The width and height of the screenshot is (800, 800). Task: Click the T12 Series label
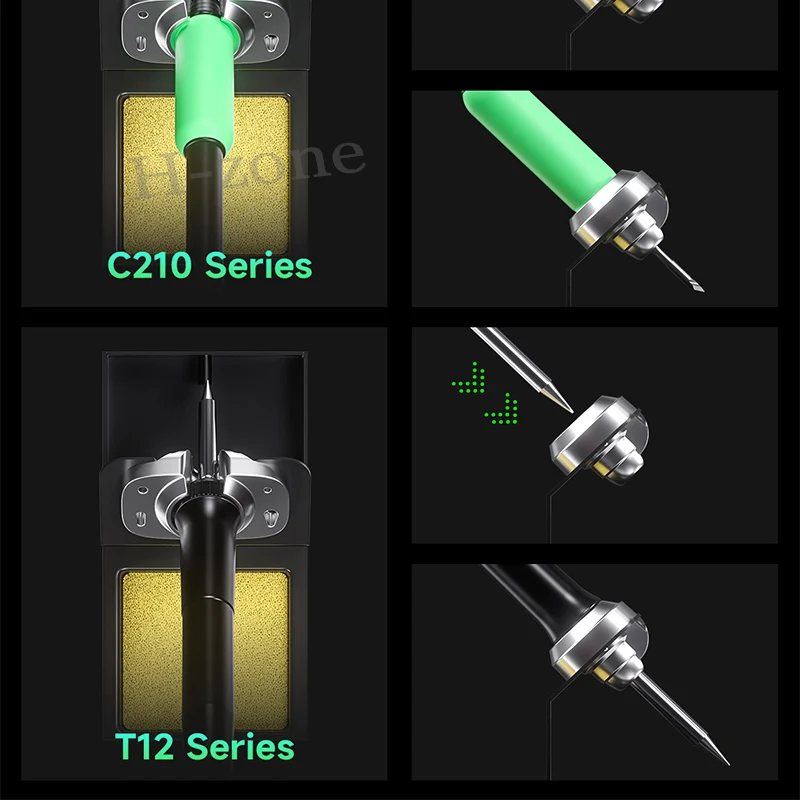[205, 746]
